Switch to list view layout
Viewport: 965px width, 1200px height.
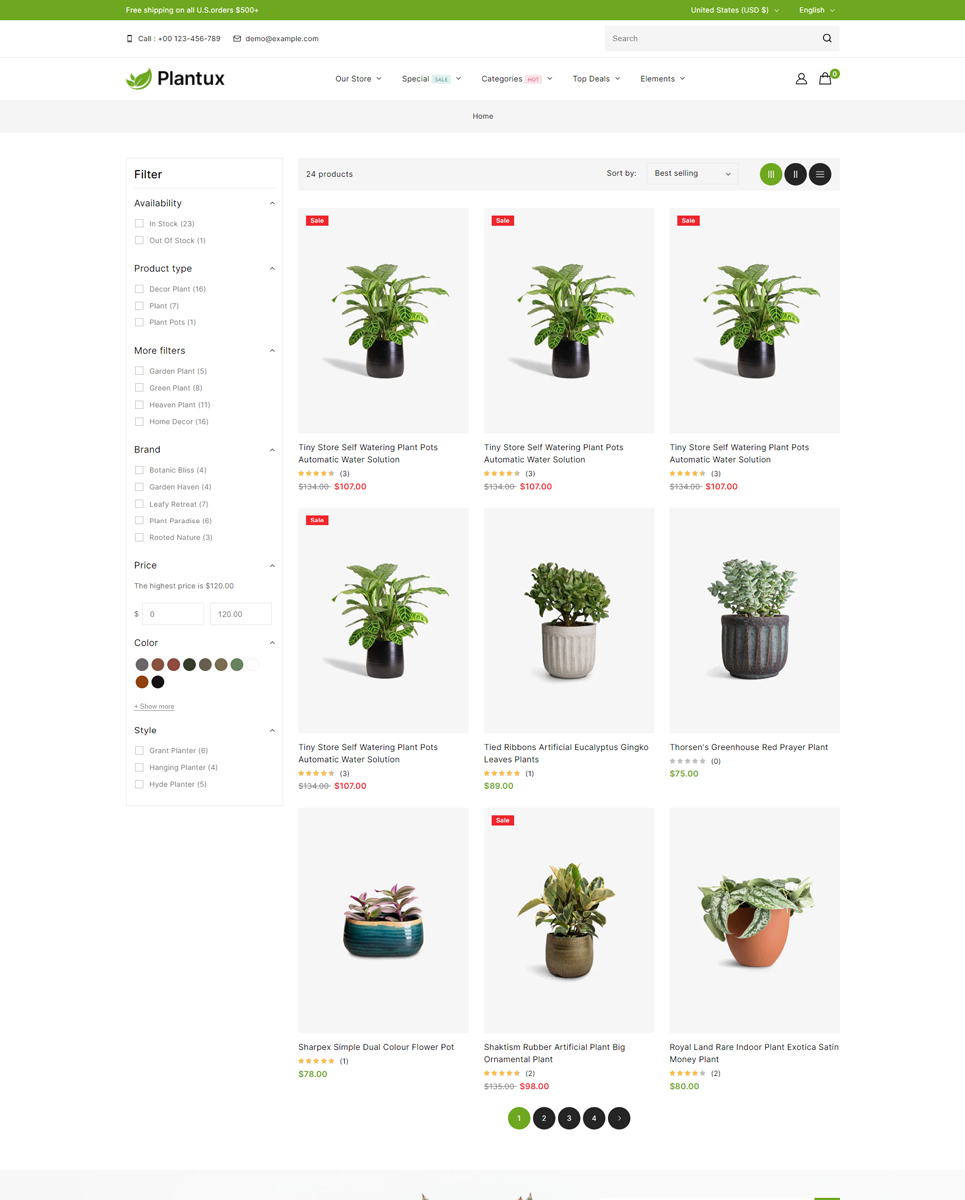point(820,174)
